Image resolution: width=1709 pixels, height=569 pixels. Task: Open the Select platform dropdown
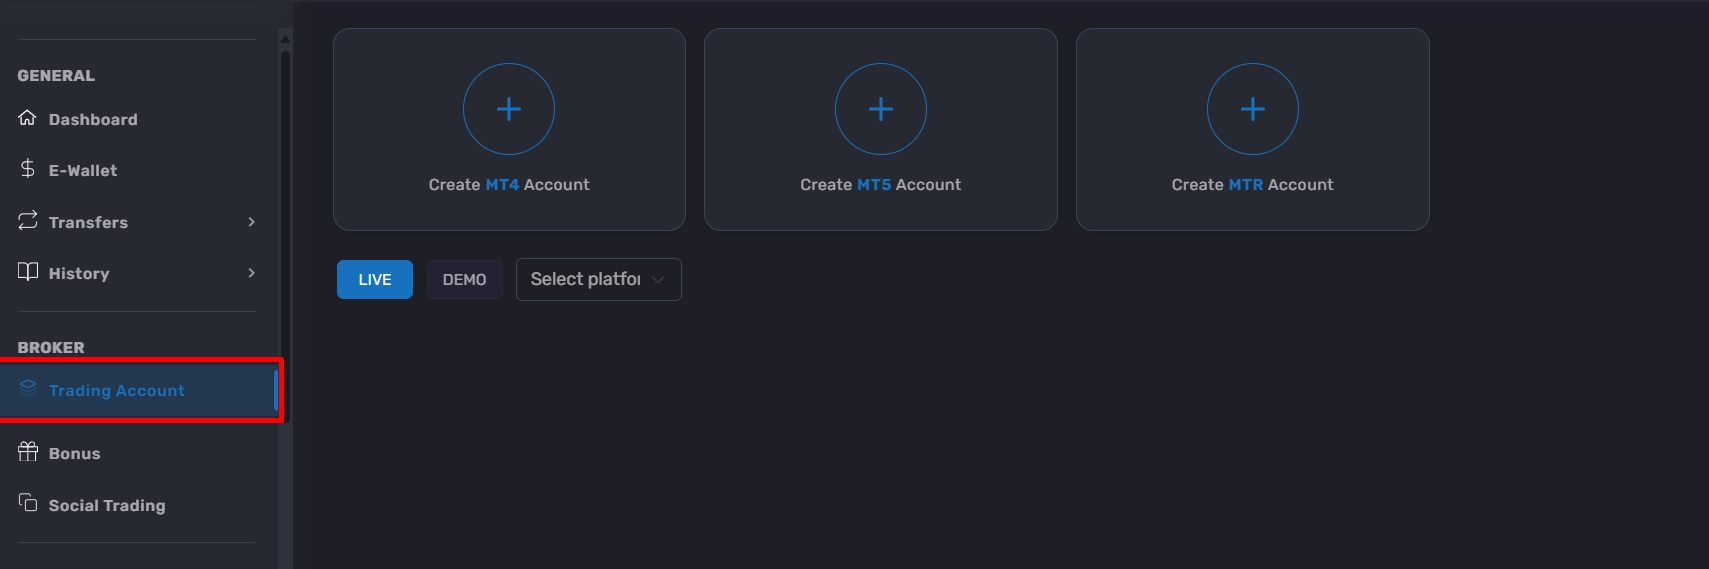pyautogui.click(x=599, y=279)
